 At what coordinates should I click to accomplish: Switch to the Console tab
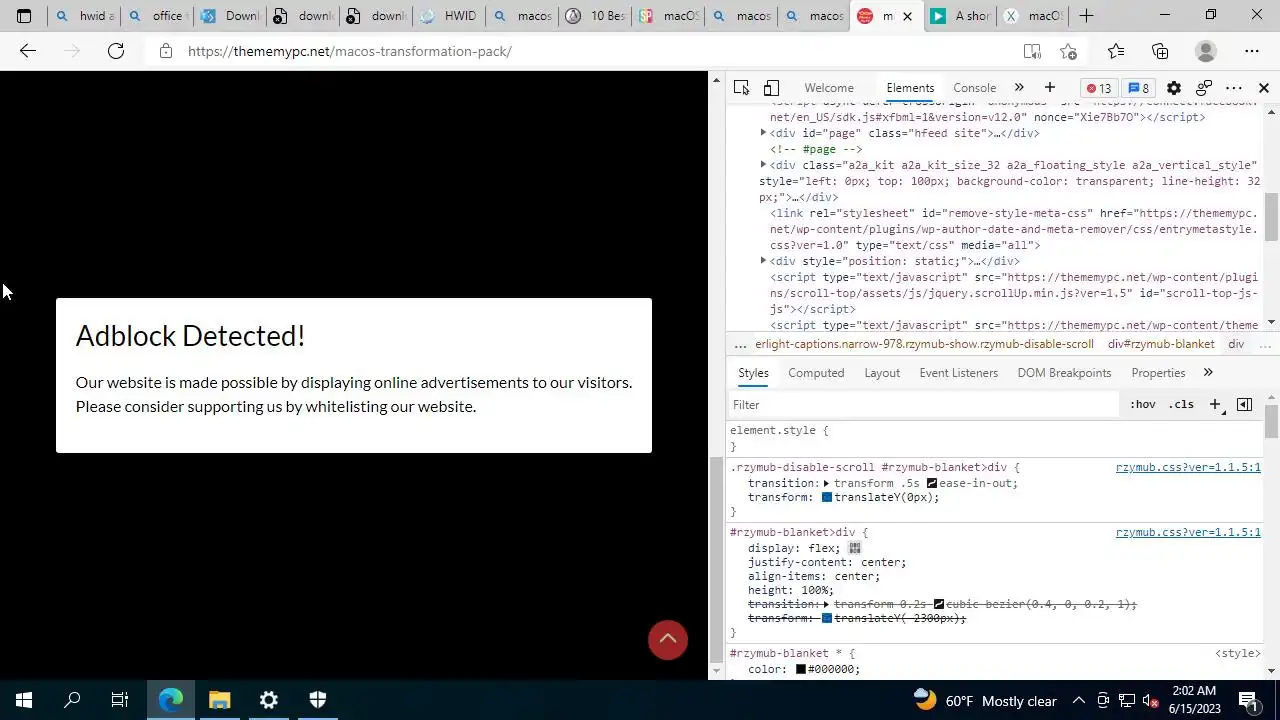pos(974,88)
